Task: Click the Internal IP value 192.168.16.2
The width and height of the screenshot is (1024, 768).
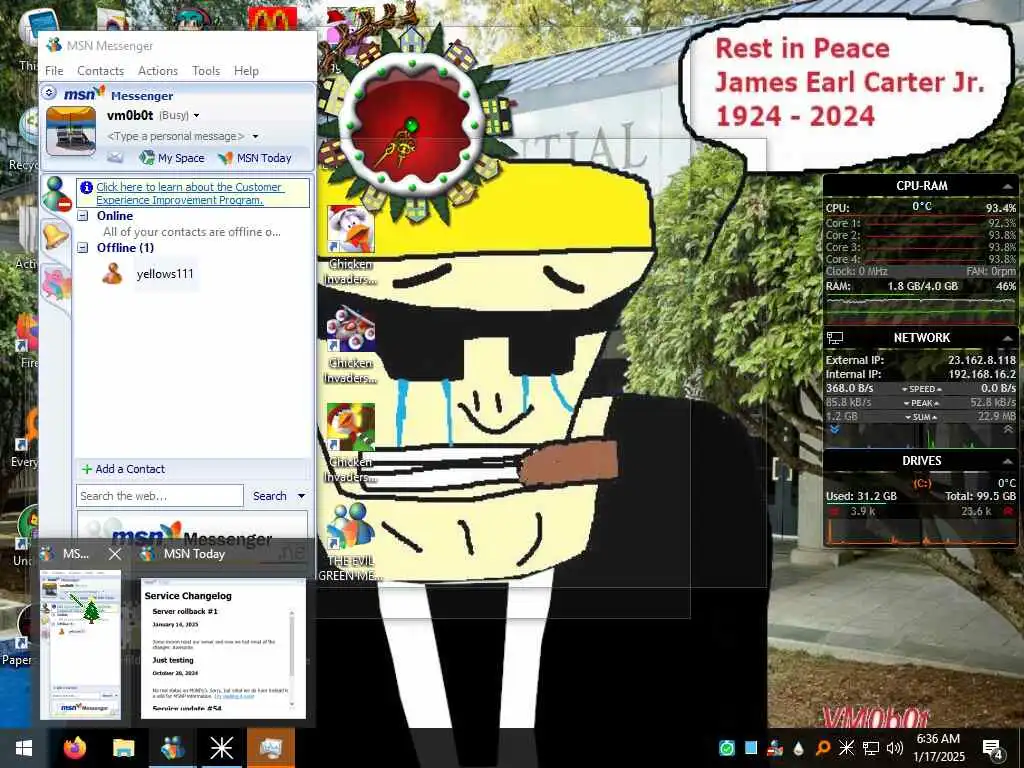Action: point(982,374)
